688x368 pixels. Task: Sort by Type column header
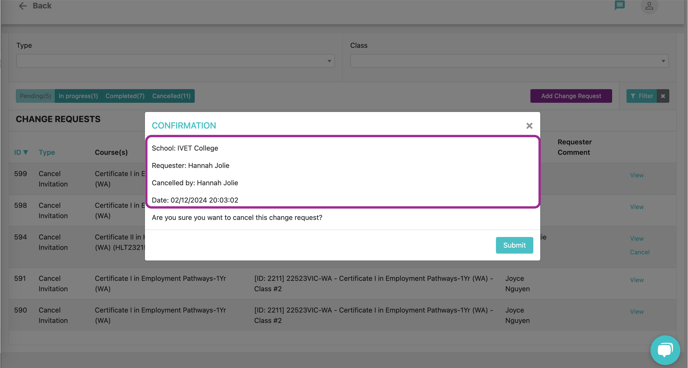point(47,152)
